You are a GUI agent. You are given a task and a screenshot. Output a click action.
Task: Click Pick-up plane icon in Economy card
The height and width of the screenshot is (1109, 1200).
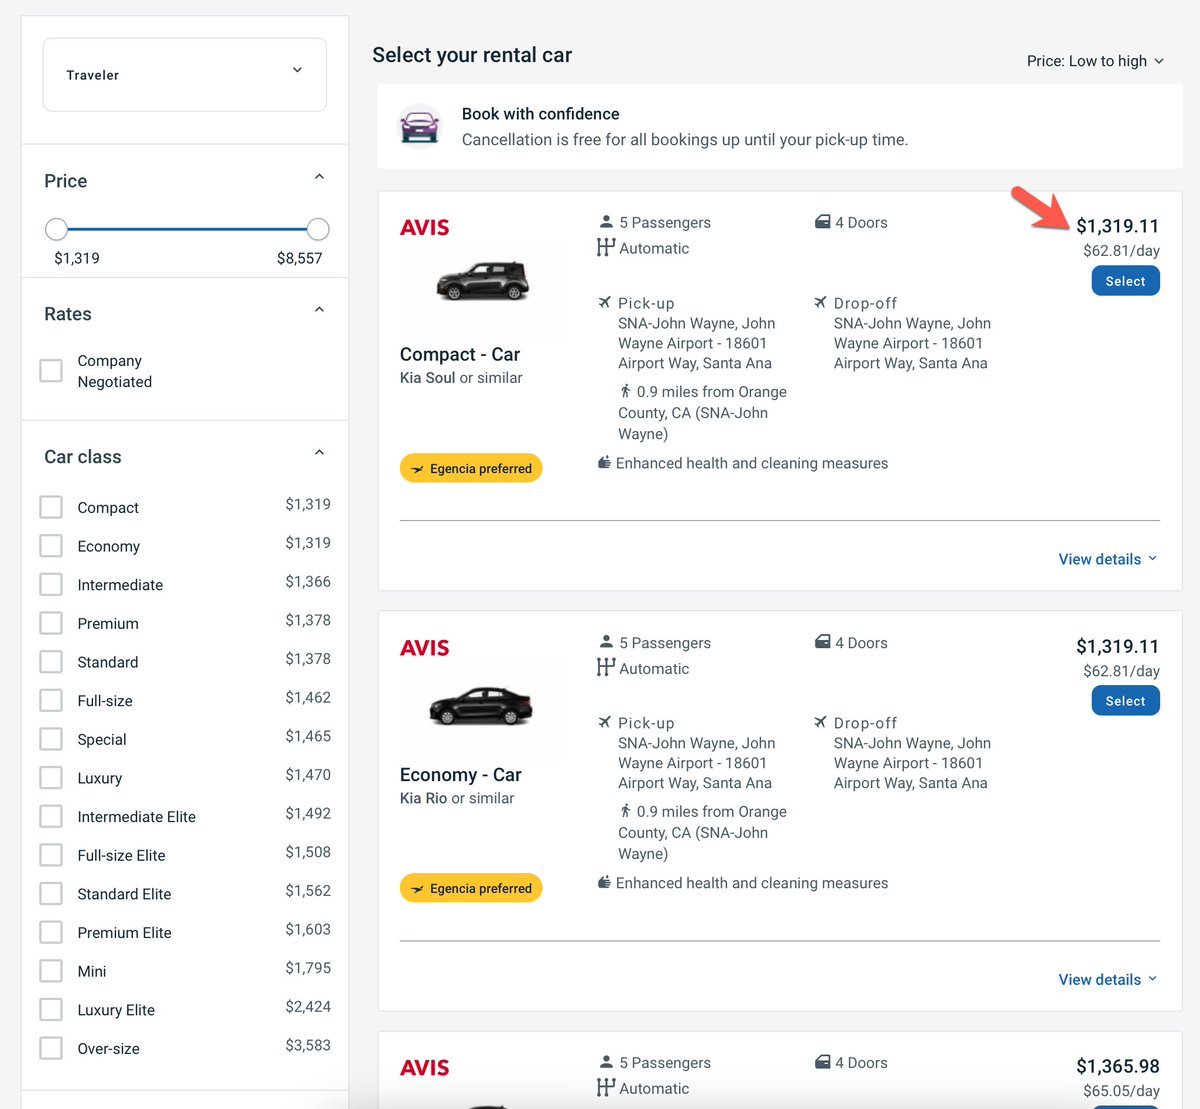[x=604, y=722]
